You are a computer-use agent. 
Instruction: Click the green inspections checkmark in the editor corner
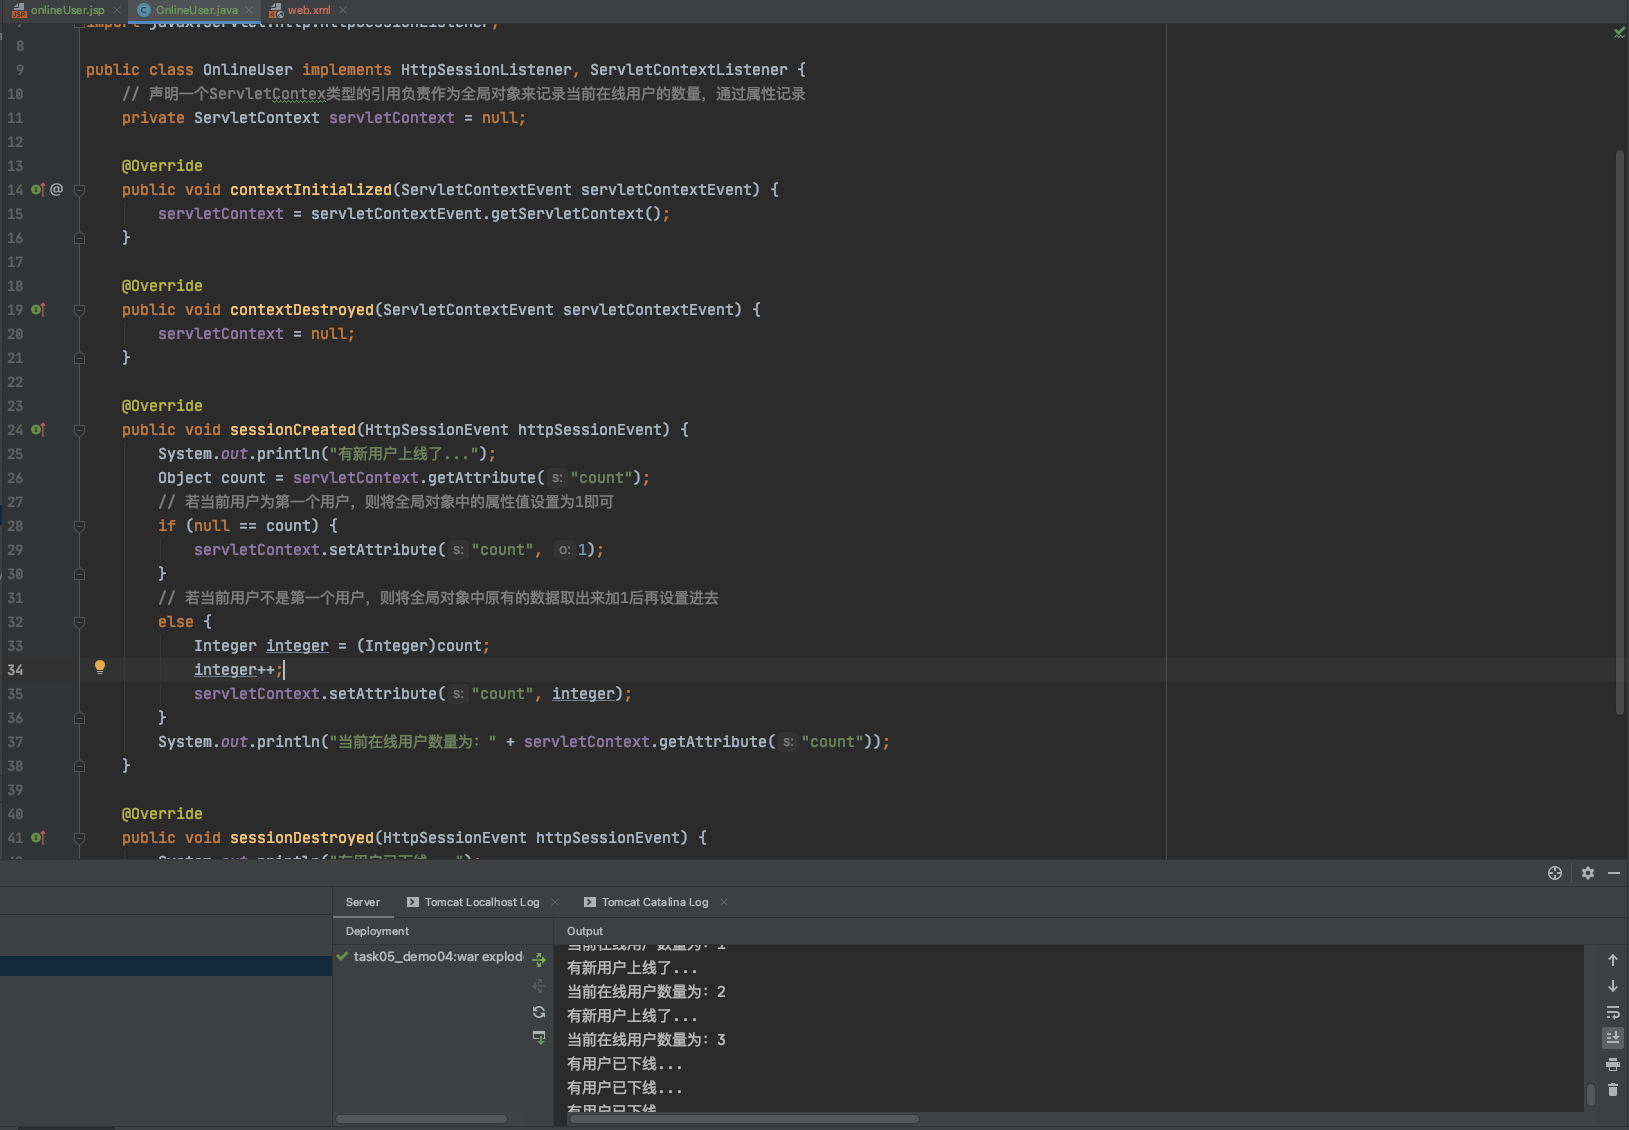pyautogui.click(x=1619, y=33)
